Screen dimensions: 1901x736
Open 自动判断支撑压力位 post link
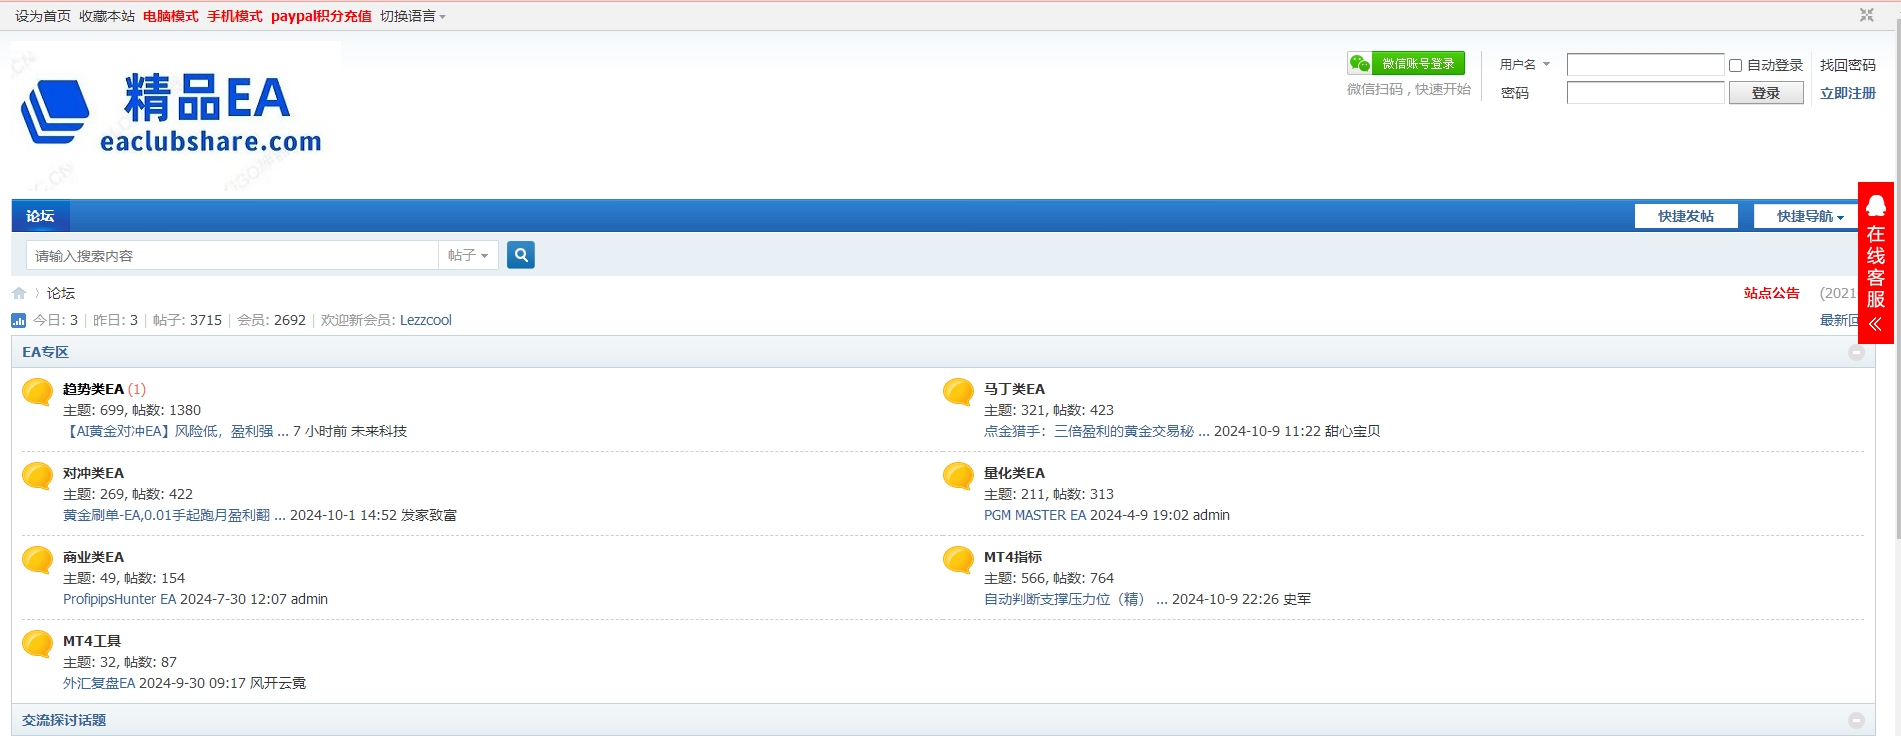pyautogui.click(x=1076, y=599)
